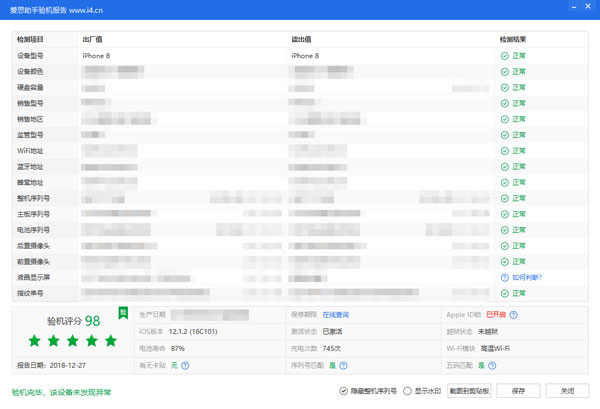This screenshot has width=600, height=409.
Task: Click the green check icon in 销售型号 row
Action: (505, 103)
